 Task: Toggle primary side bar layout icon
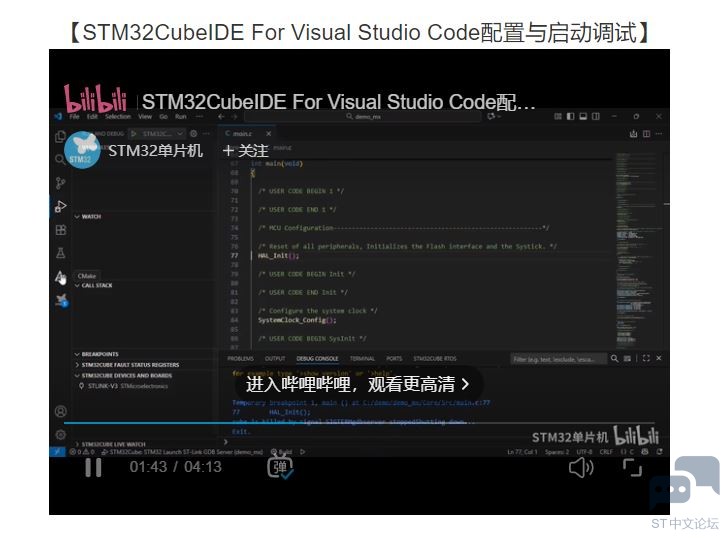click(571, 116)
